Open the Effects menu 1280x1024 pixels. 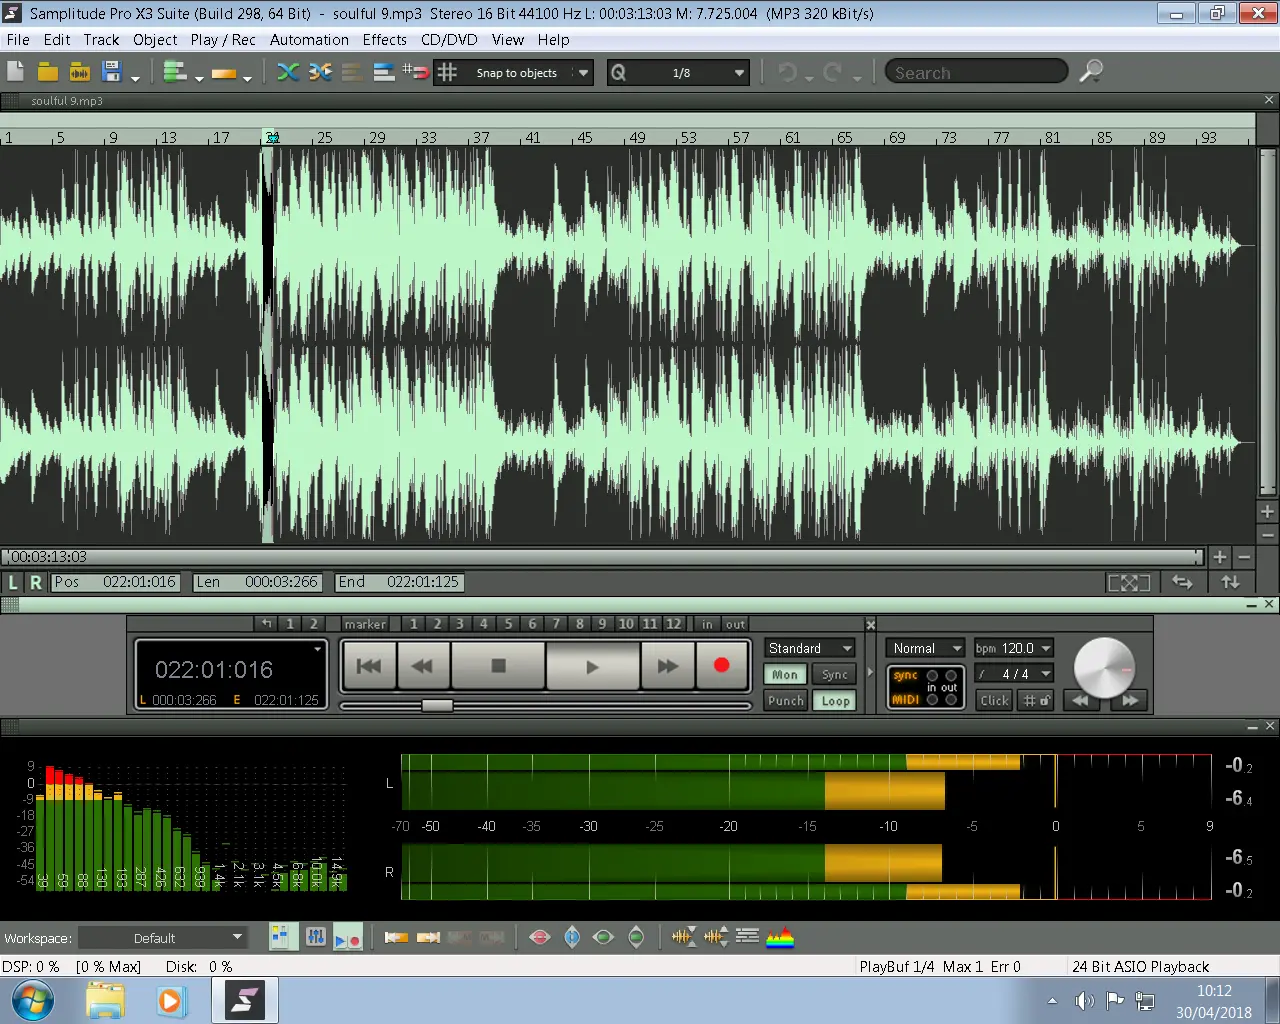point(384,40)
